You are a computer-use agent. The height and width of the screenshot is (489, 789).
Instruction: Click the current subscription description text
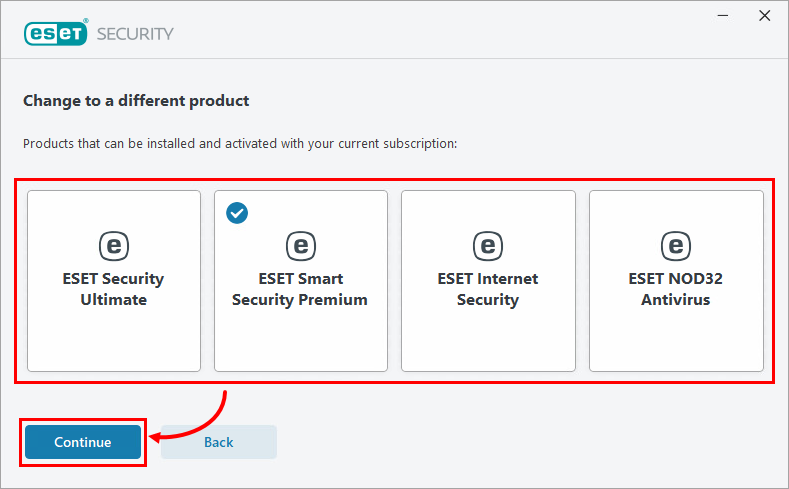pyautogui.click(x=240, y=144)
